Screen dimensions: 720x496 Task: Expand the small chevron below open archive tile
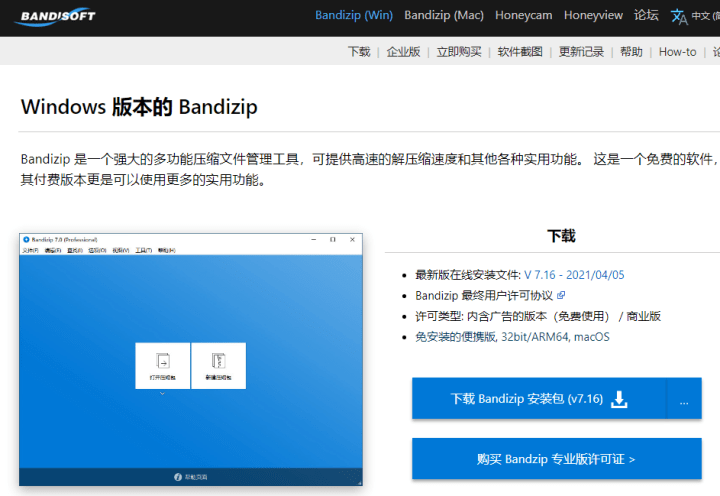(162, 394)
